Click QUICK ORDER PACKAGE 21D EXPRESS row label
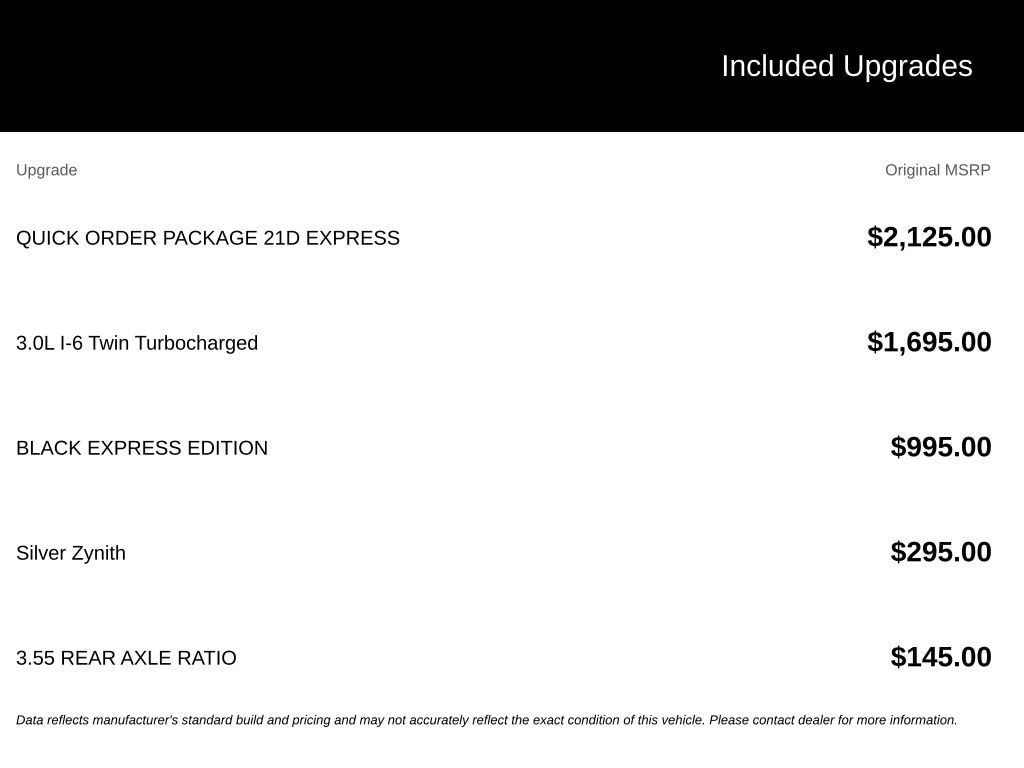Image resolution: width=1024 pixels, height=768 pixels. pos(208,238)
